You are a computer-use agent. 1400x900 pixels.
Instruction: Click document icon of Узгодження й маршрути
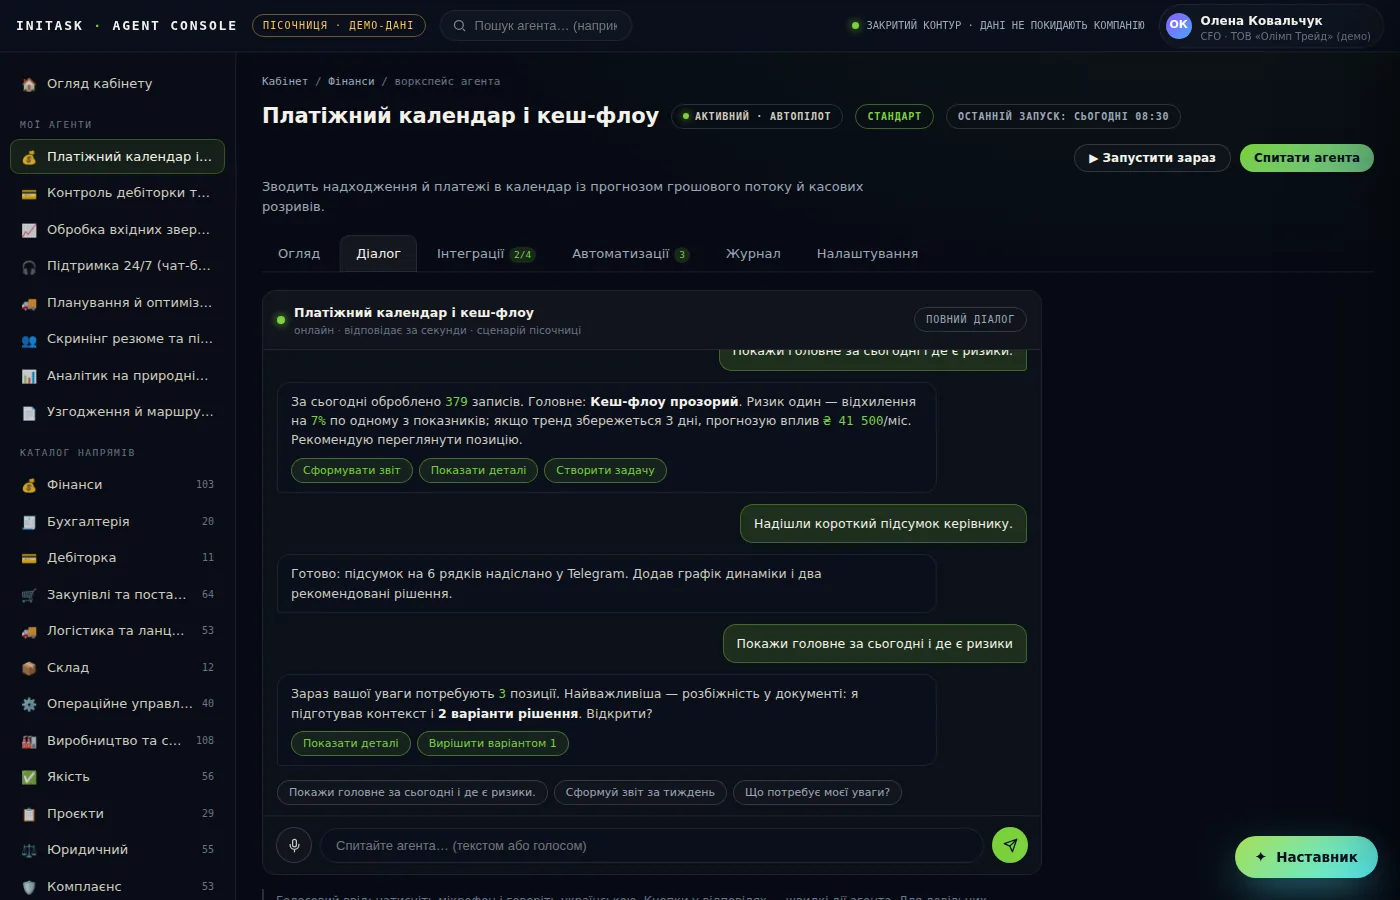29,412
